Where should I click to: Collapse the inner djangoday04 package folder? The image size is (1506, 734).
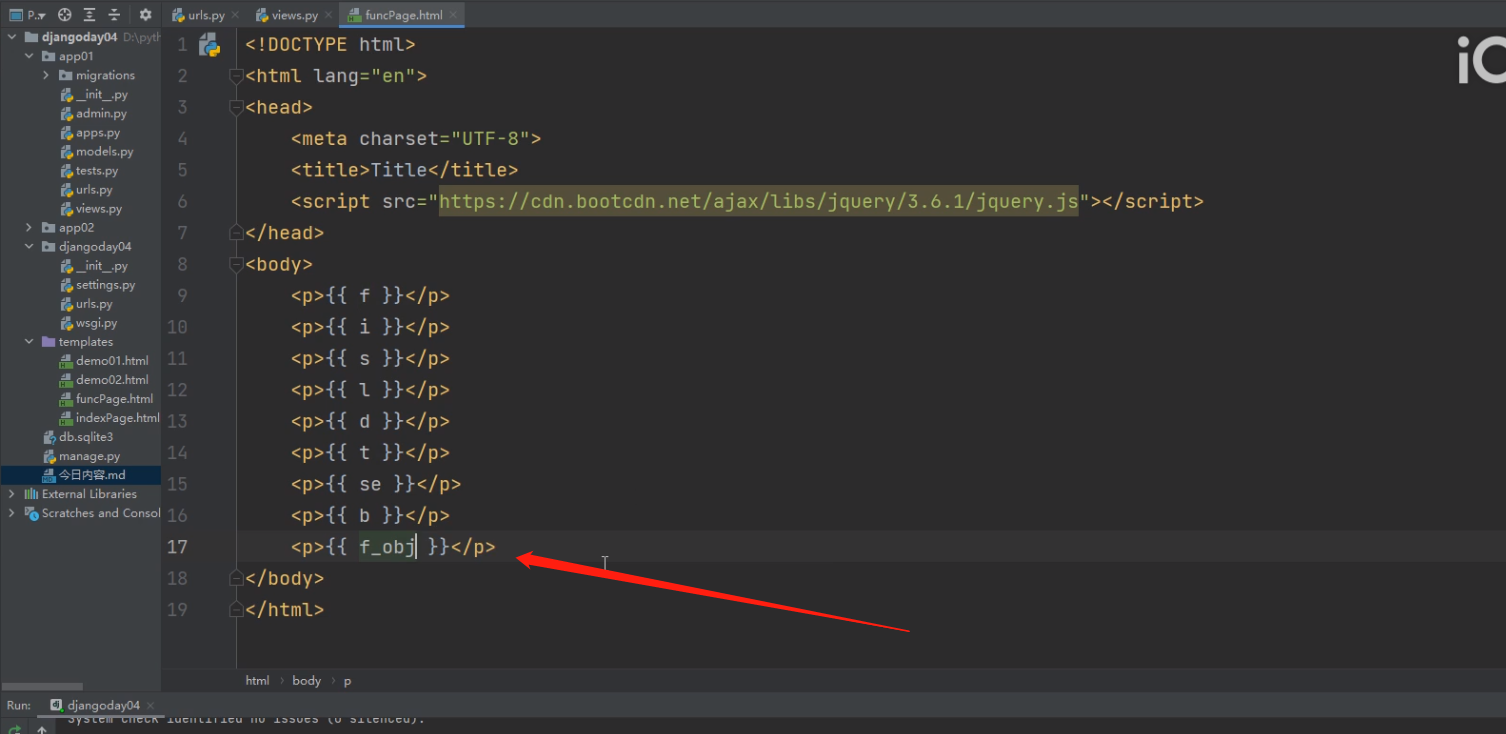[x=29, y=247]
